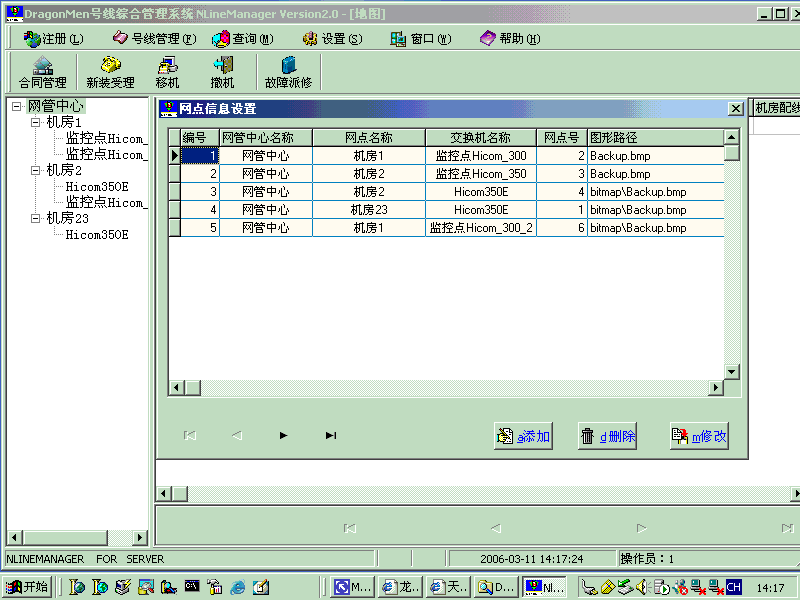Click the 撤机 toolbar icon
The height and width of the screenshot is (600, 800).
tap(222, 72)
